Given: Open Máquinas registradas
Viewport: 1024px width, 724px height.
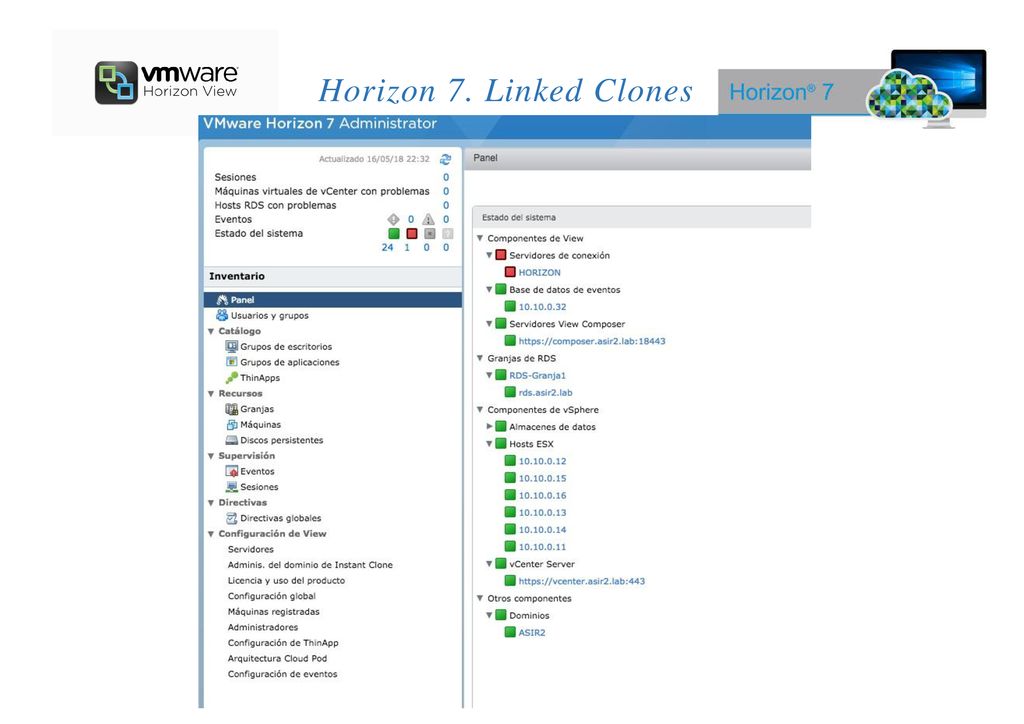Looking at the screenshot, I should pos(274,612).
